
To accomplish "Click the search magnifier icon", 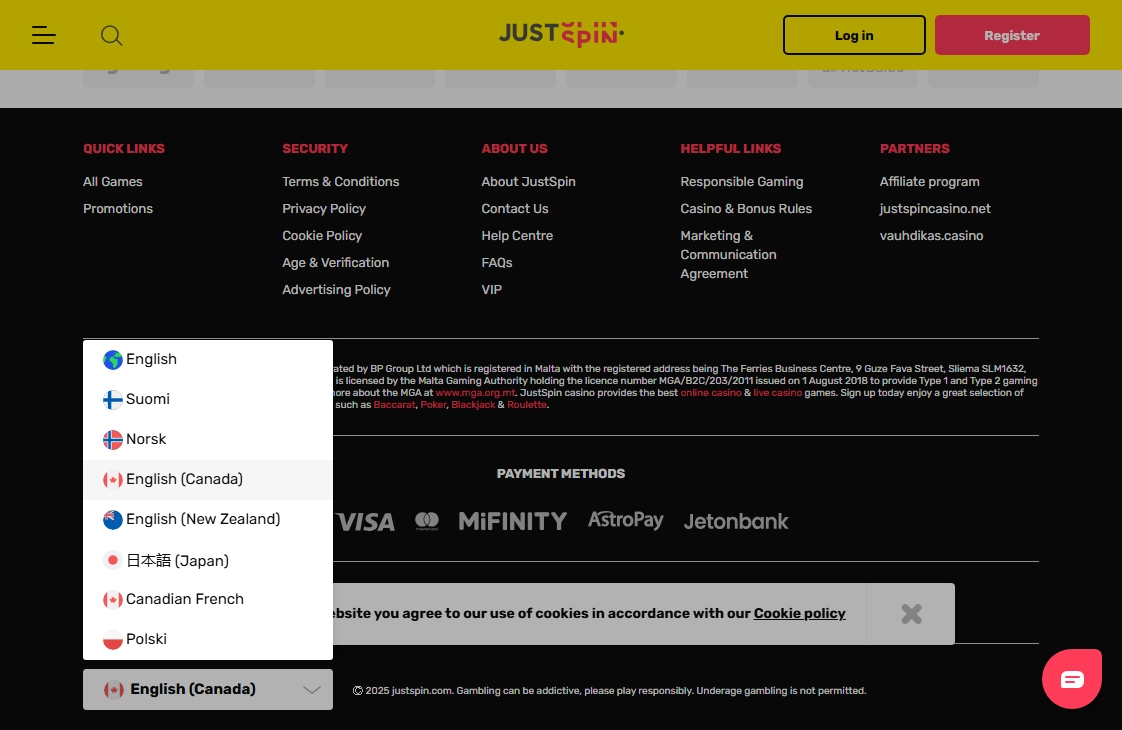I will 111,36.
